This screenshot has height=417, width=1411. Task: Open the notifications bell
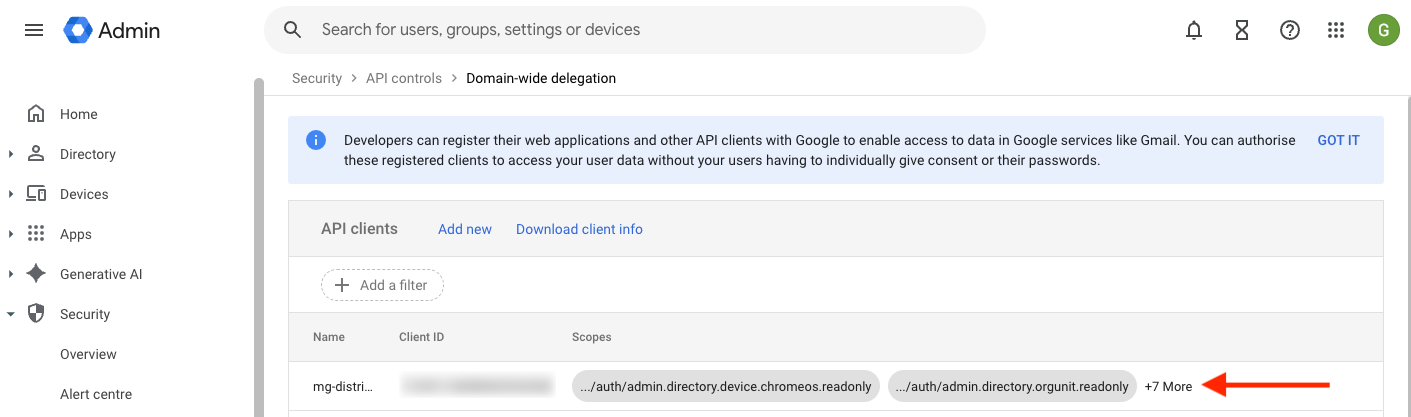coord(1193,30)
